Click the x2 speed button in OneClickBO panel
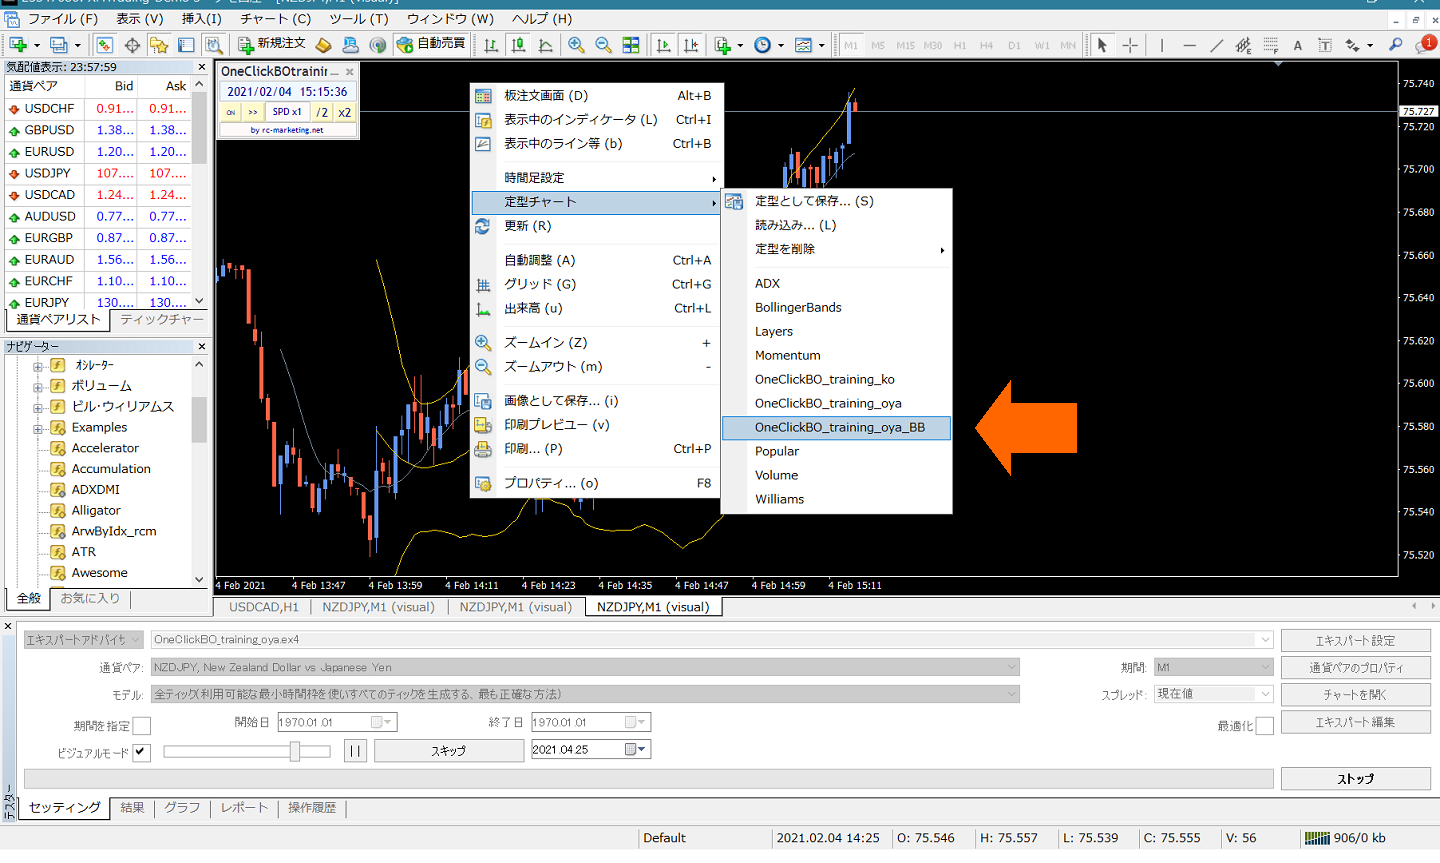 coord(344,112)
